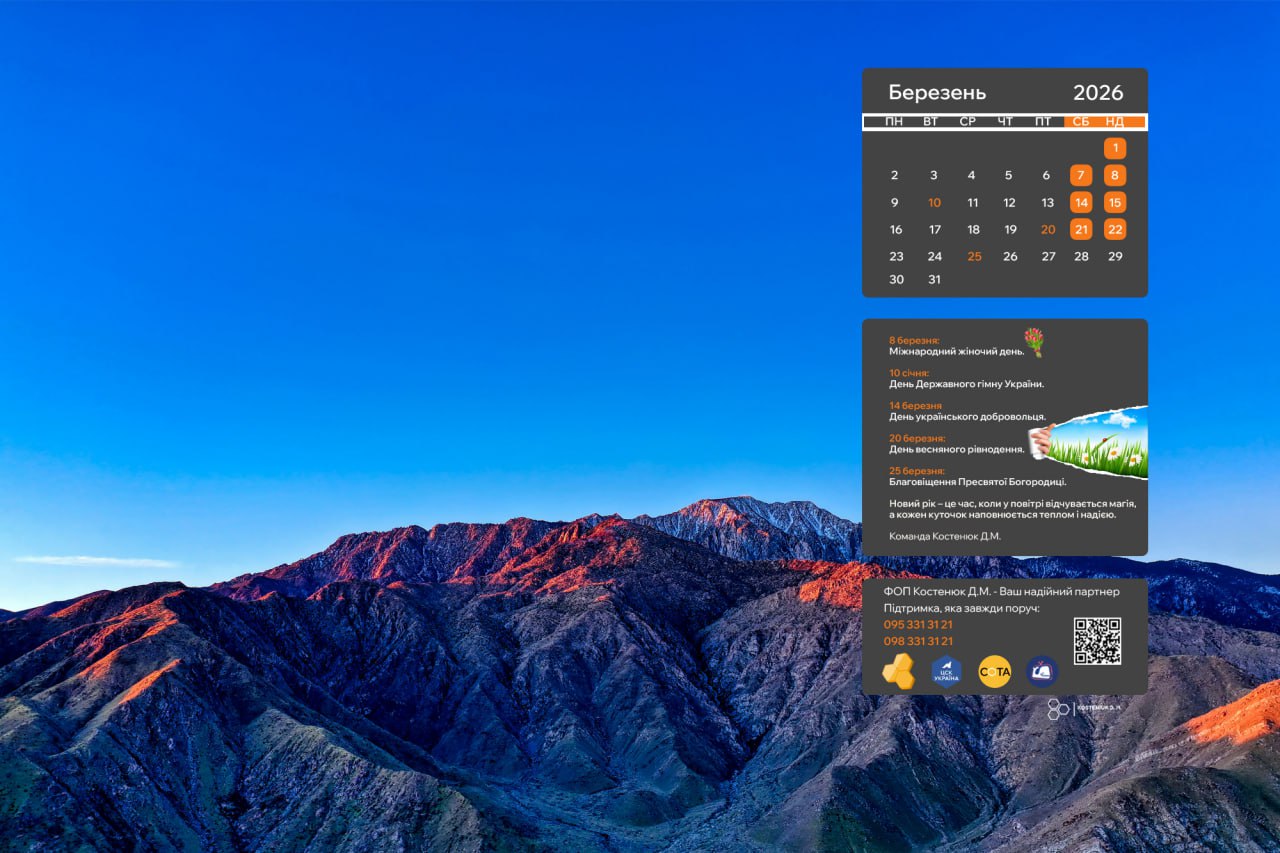Select date 10 in the calendar
The image size is (1280, 853).
pos(934,202)
